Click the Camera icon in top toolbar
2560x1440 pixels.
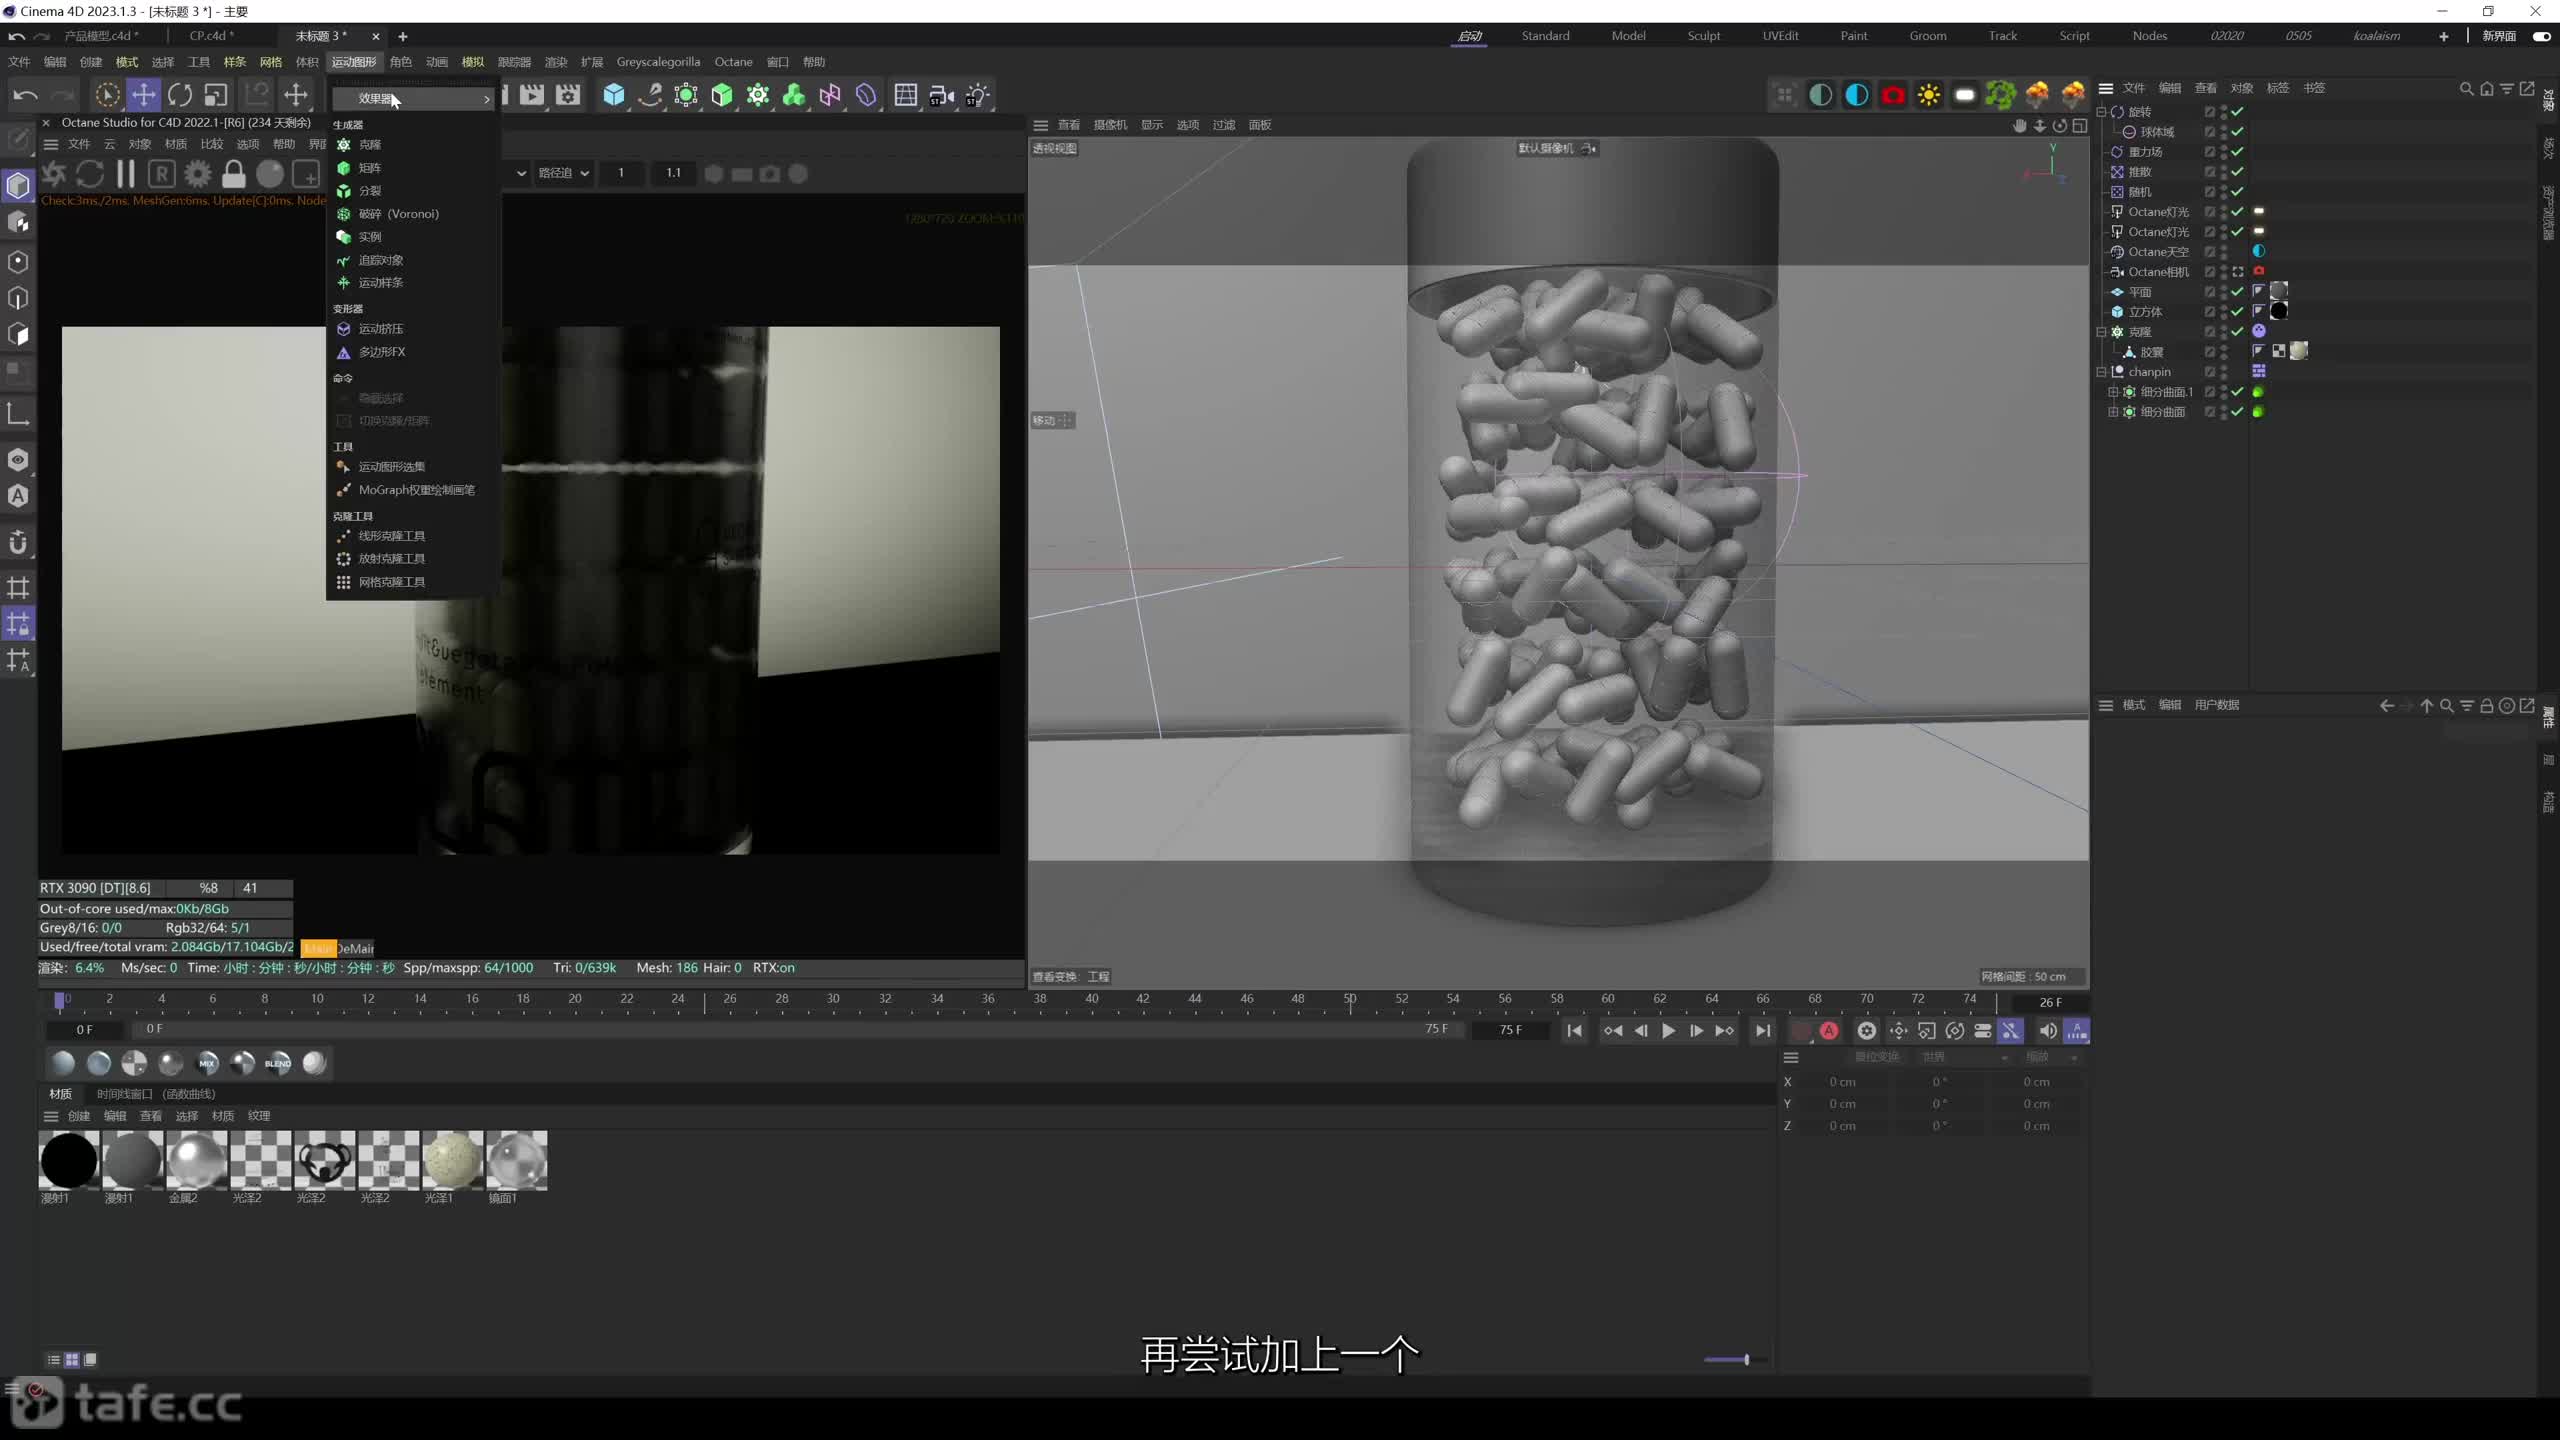click(x=941, y=95)
